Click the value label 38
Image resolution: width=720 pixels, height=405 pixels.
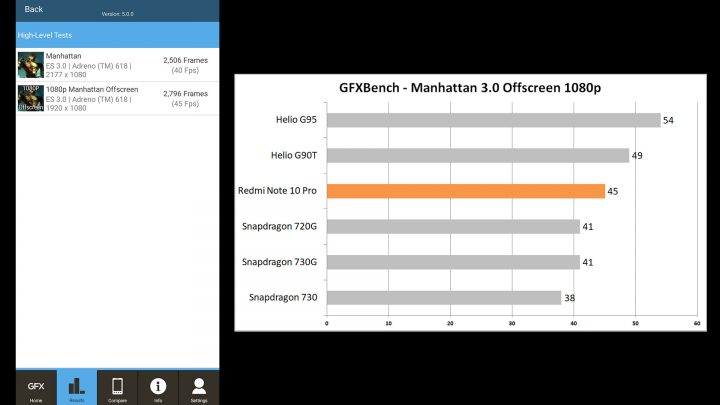569,298
